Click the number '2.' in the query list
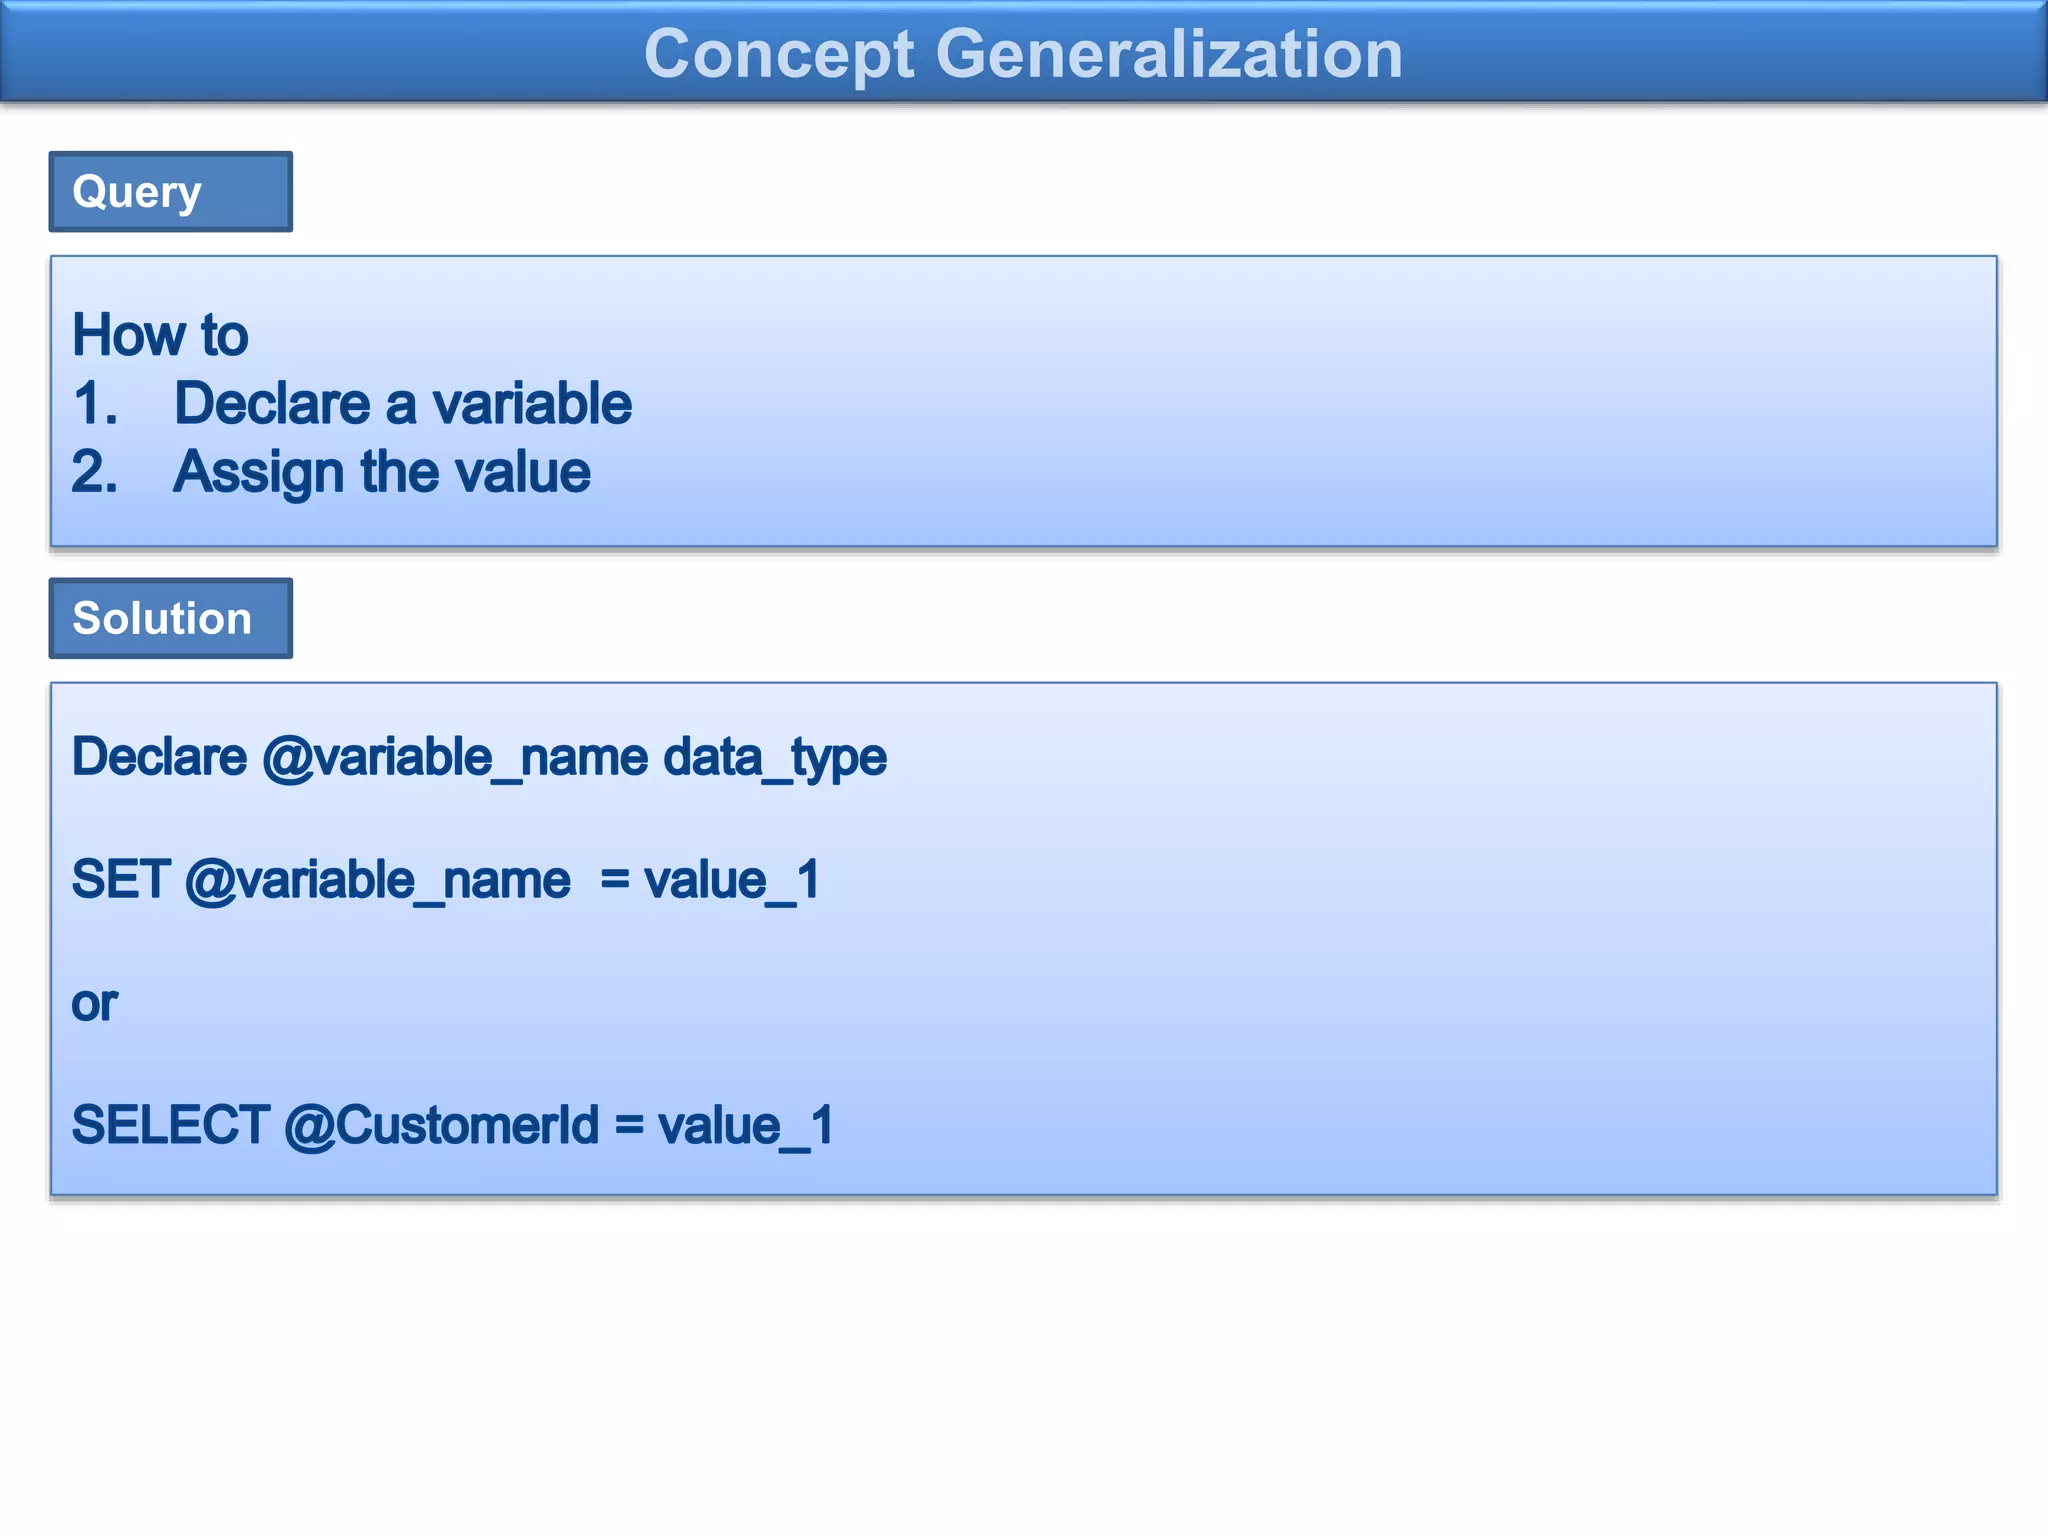The image size is (2048, 1536). [95, 471]
